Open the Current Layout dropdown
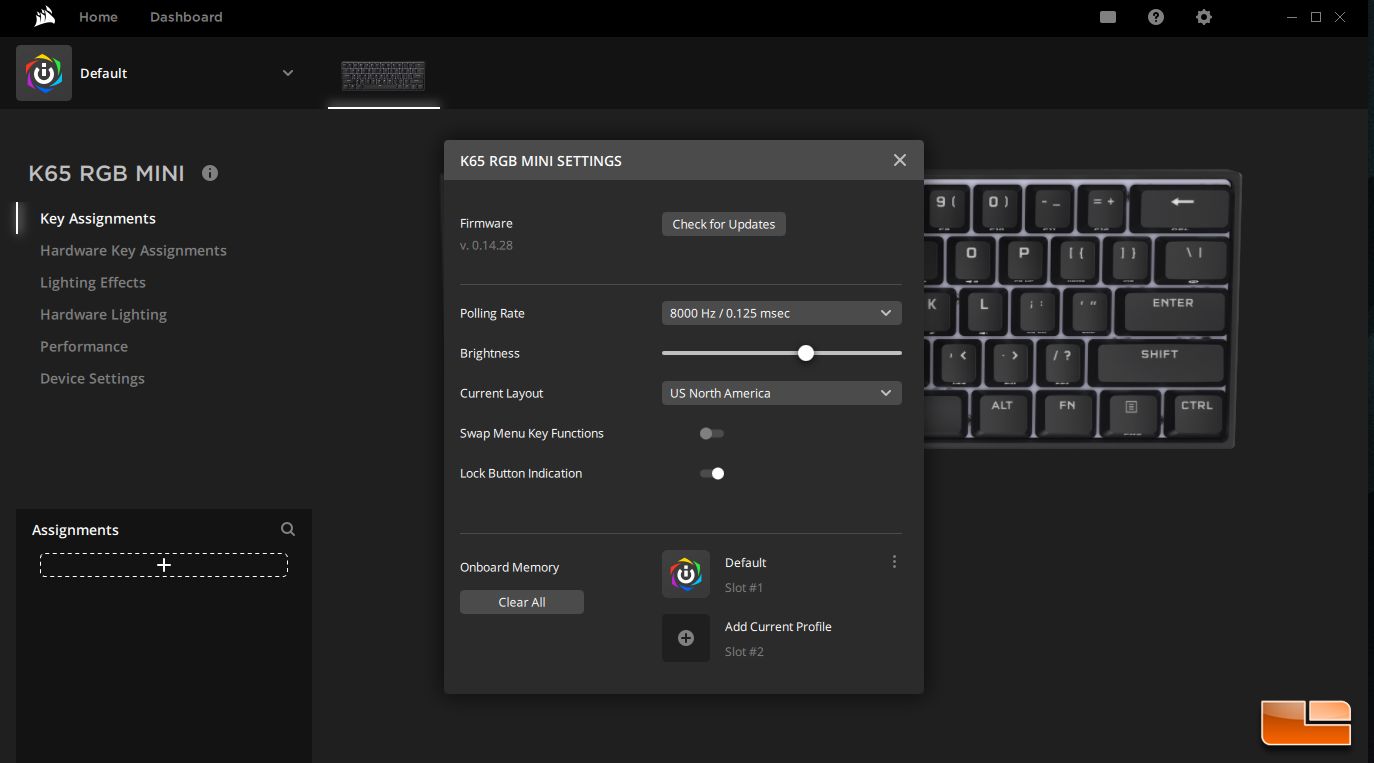This screenshot has width=1374, height=763. tap(782, 393)
